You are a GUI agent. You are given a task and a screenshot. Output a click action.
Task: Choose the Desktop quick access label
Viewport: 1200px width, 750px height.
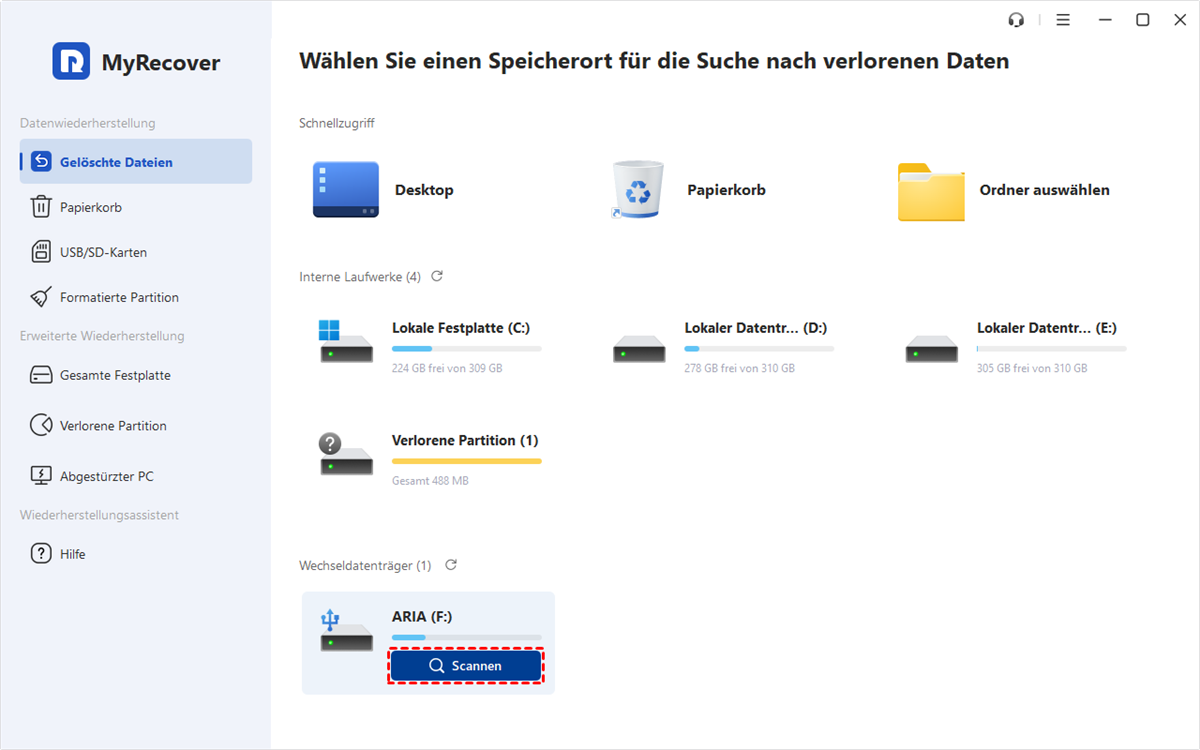[x=424, y=190]
